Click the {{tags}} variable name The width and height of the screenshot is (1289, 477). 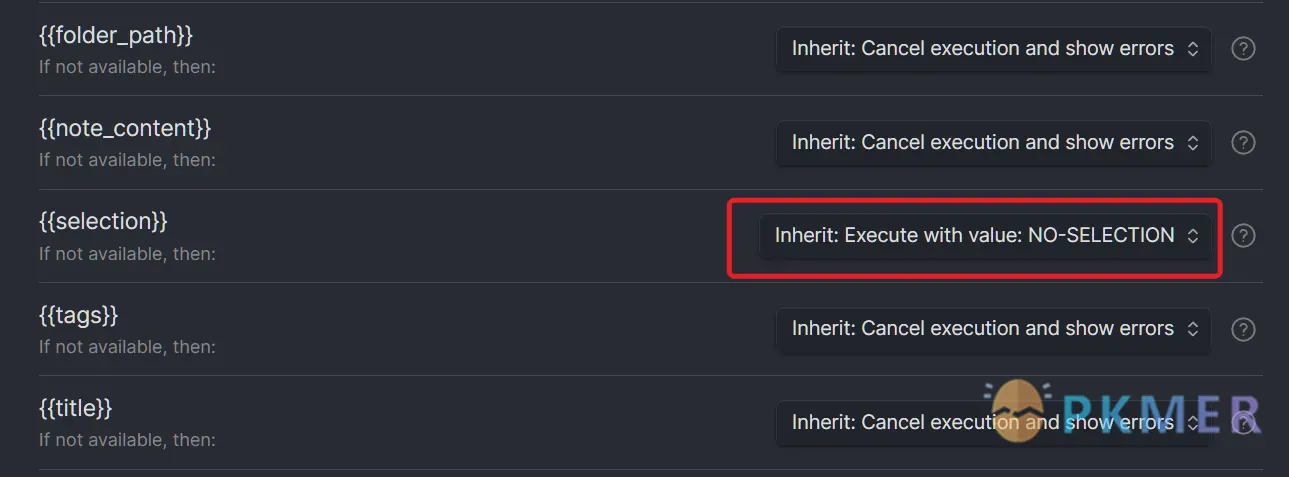click(79, 315)
